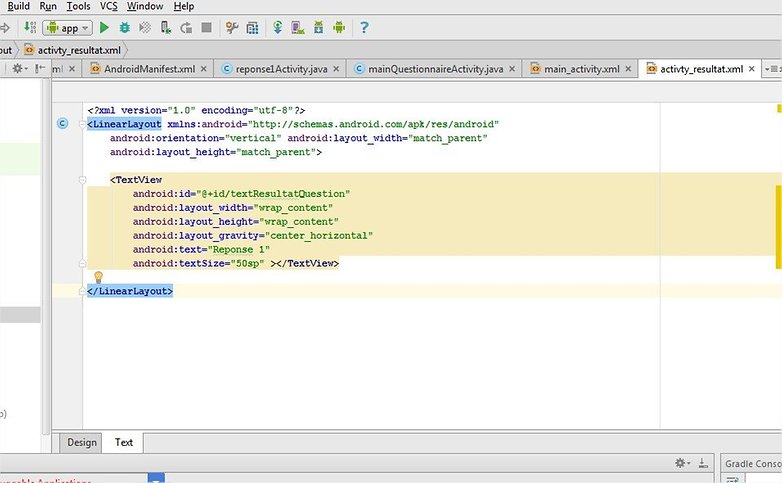Screen dimensions: 782x483
Task: Click the closing LinearLayout fold marker
Action: 83,291
